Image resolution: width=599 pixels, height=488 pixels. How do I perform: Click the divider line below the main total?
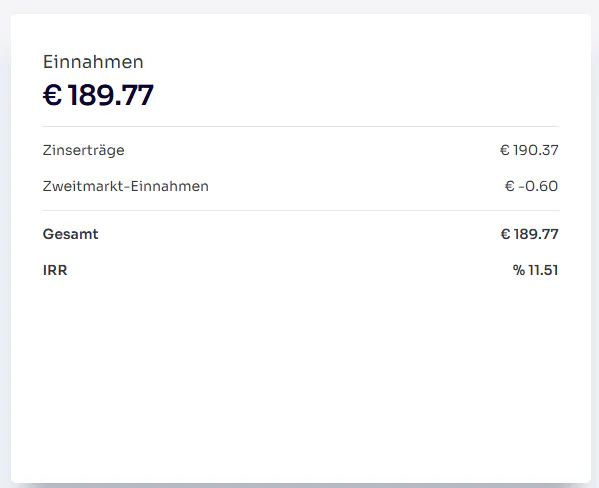pyautogui.click(x=301, y=126)
